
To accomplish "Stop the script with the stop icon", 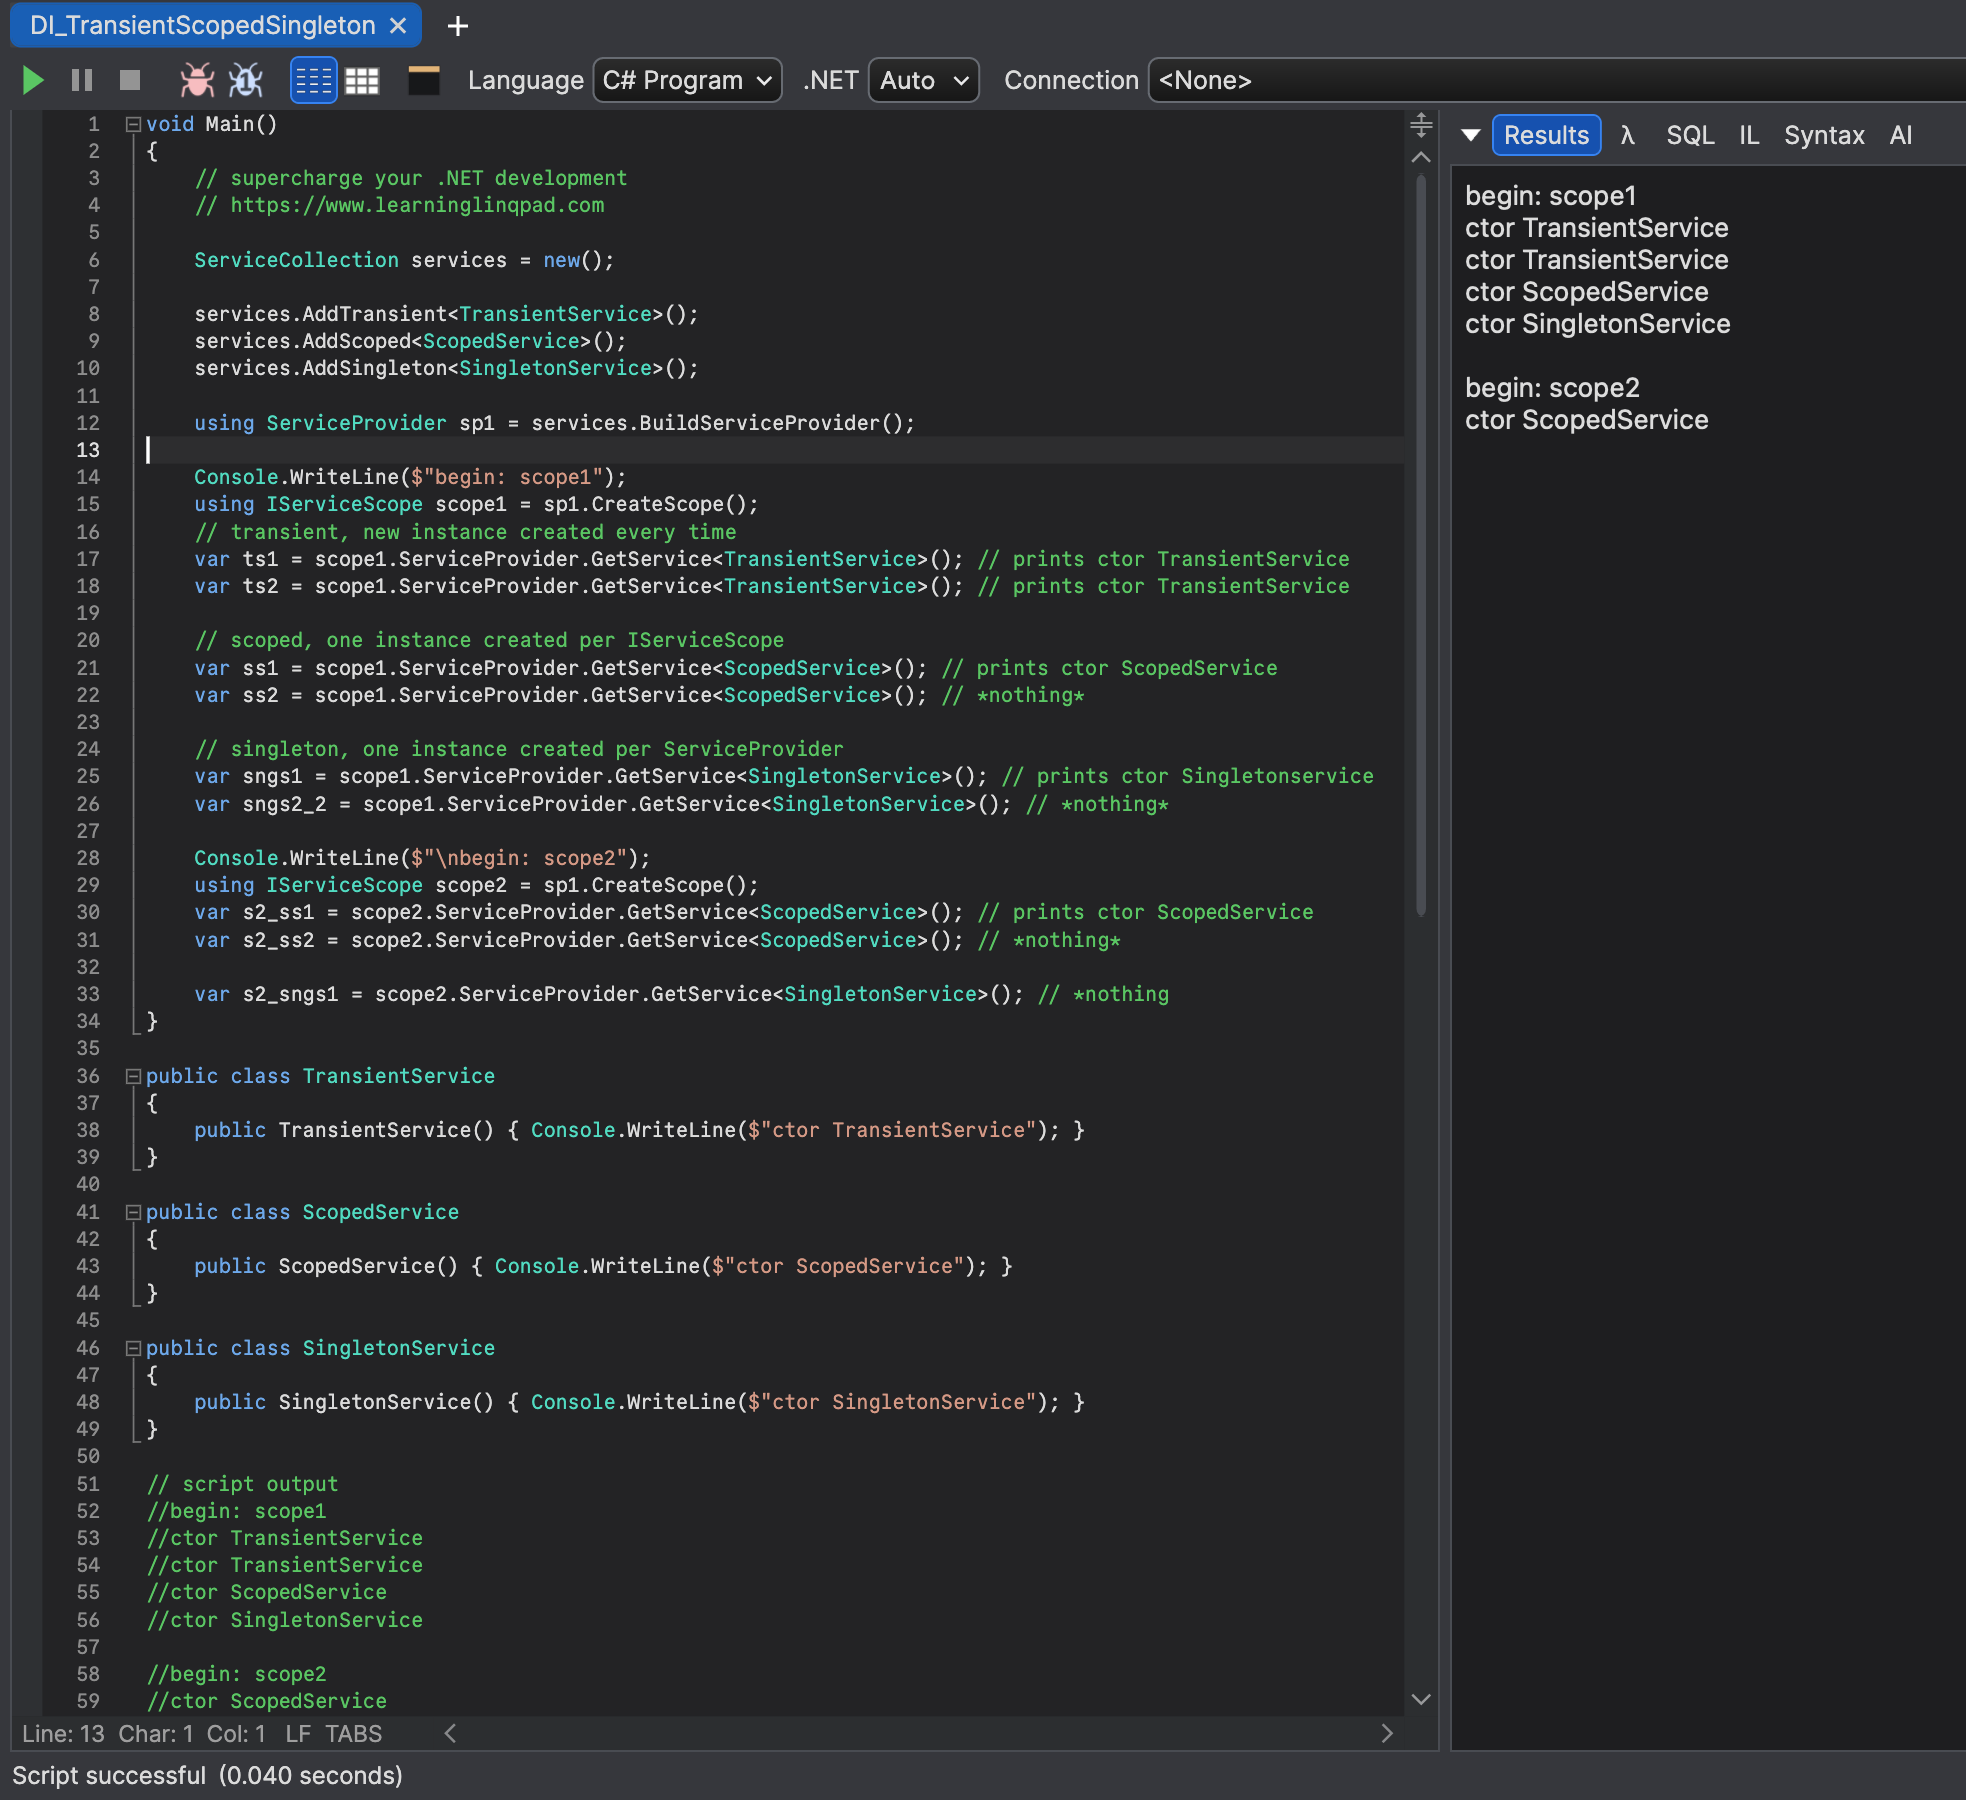I will (x=128, y=81).
